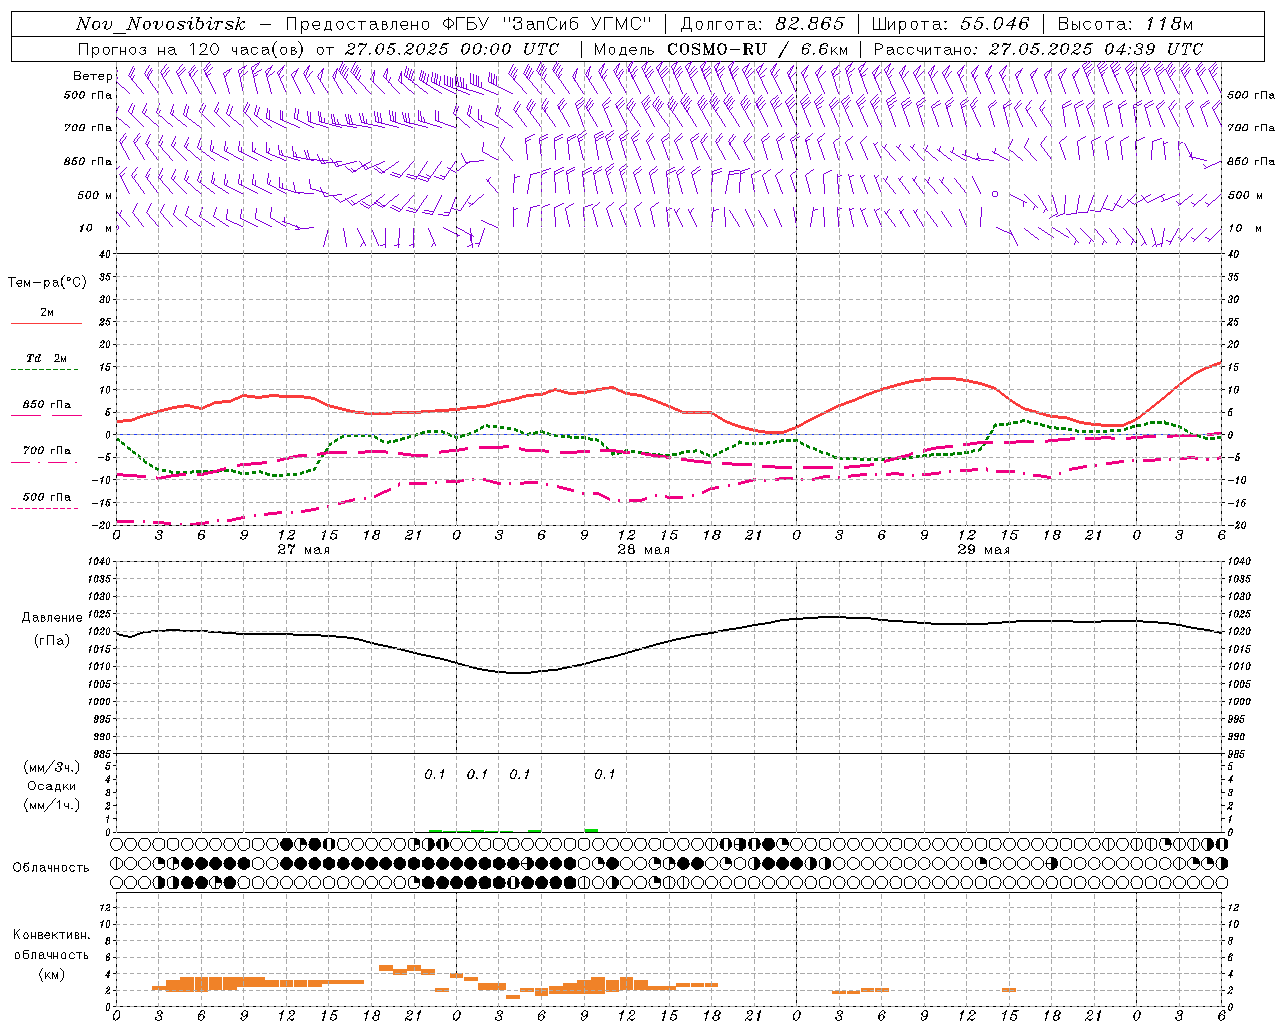The width and height of the screenshot is (1280, 1024).
Task: Click the 850 гПа temperature legend entry
Action: coord(47,405)
